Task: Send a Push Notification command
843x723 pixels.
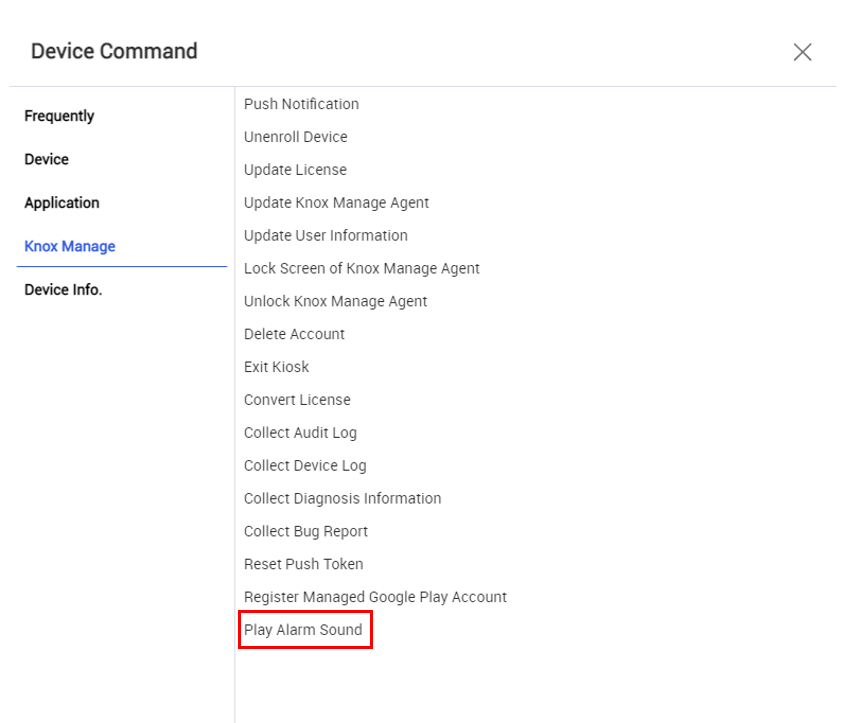Action: [x=301, y=104]
